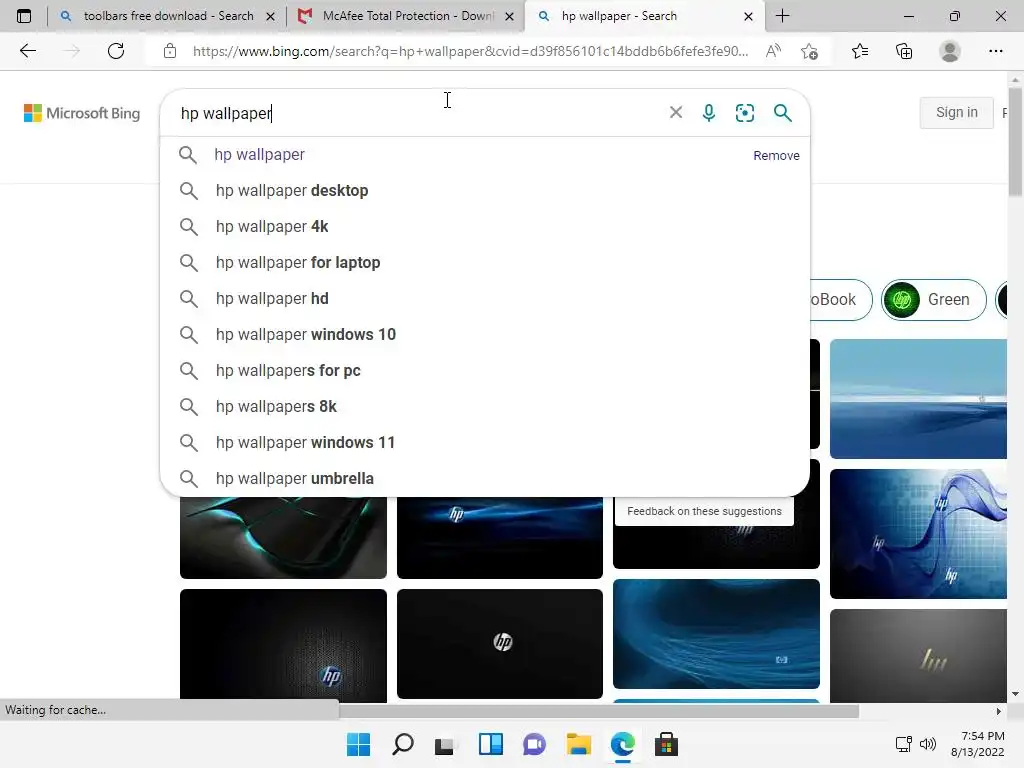This screenshot has height=768, width=1024.
Task: Filter images by Green chip
Action: coord(933,300)
